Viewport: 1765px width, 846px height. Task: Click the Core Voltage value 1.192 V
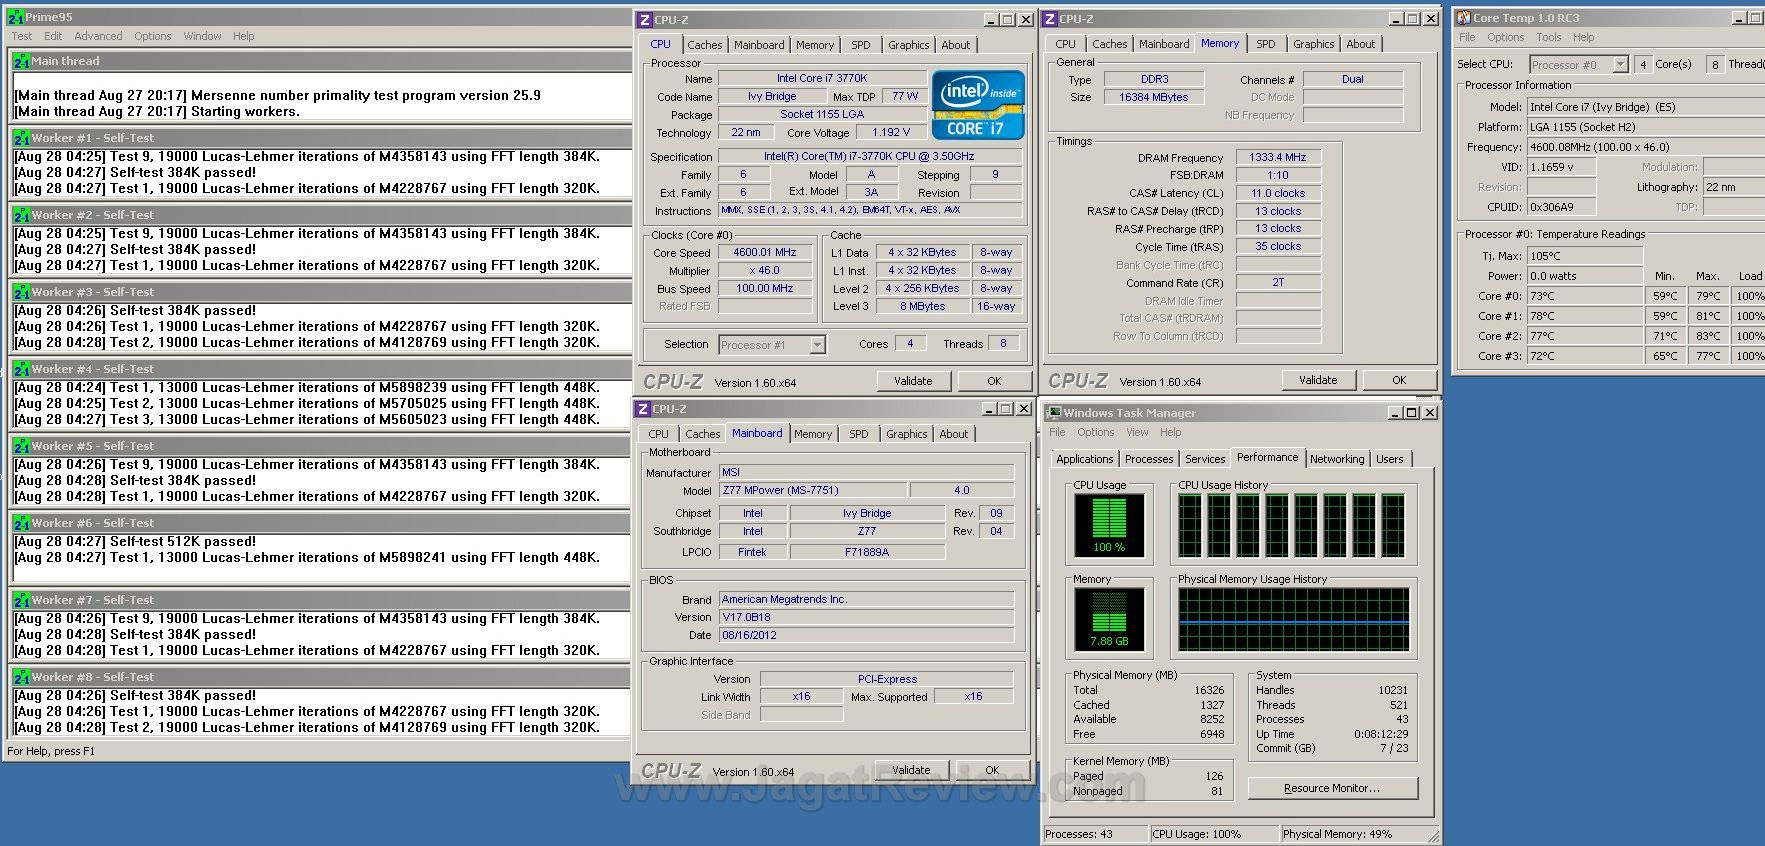[891, 132]
